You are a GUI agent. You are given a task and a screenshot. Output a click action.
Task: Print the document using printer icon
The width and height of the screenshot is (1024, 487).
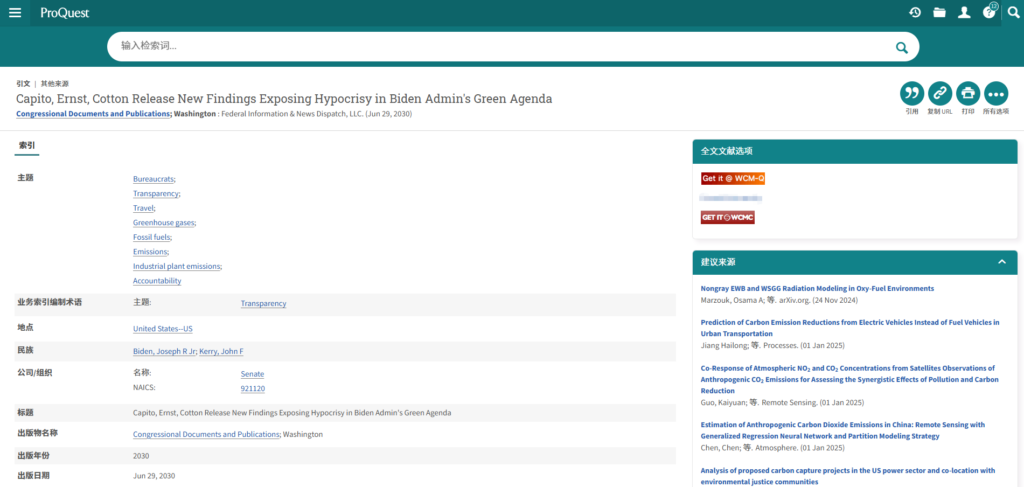pos(967,93)
